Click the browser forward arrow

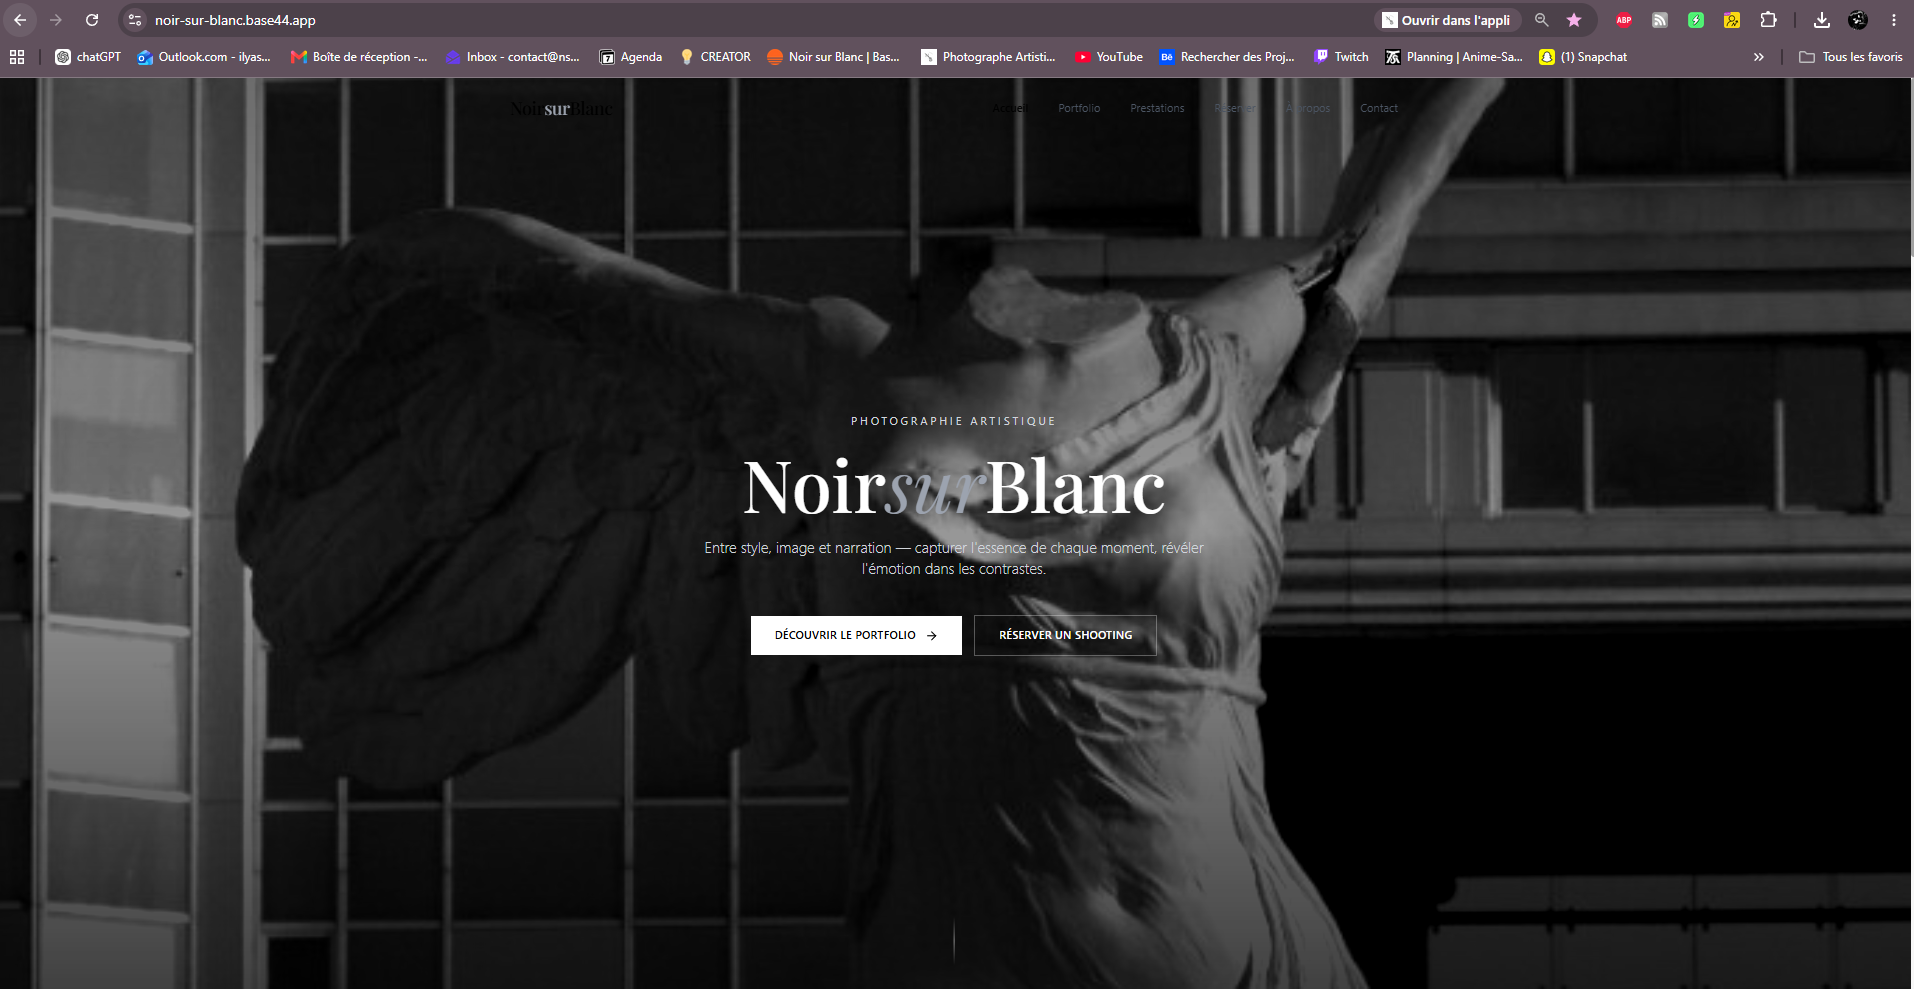tap(56, 20)
